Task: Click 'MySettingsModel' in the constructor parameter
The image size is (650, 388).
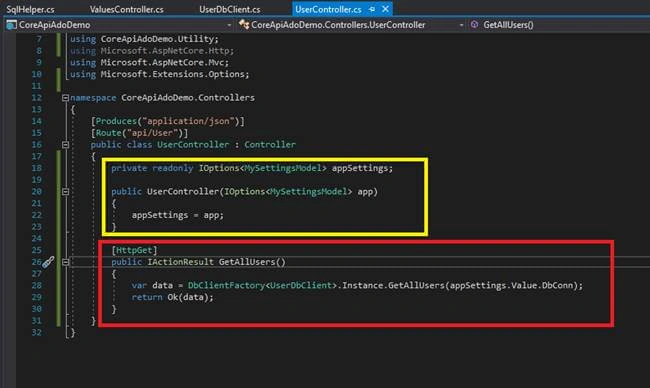Action: tap(308, 192)
